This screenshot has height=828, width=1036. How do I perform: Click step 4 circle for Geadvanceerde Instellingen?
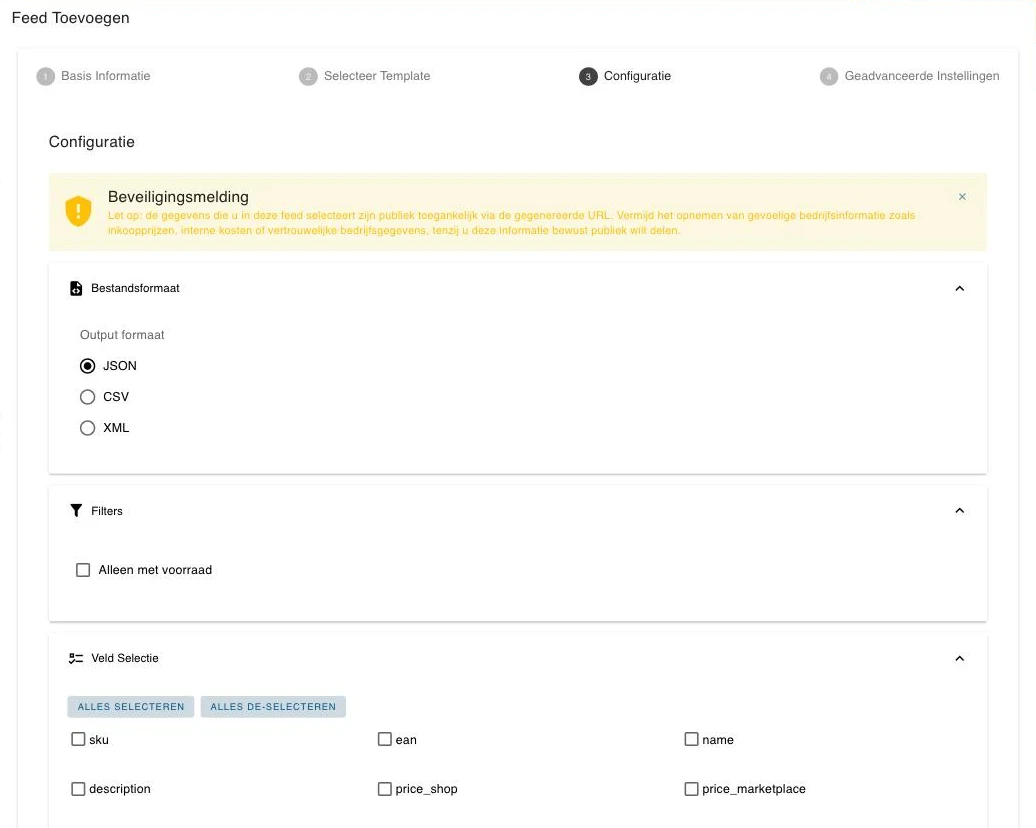(x=829, y=77)
